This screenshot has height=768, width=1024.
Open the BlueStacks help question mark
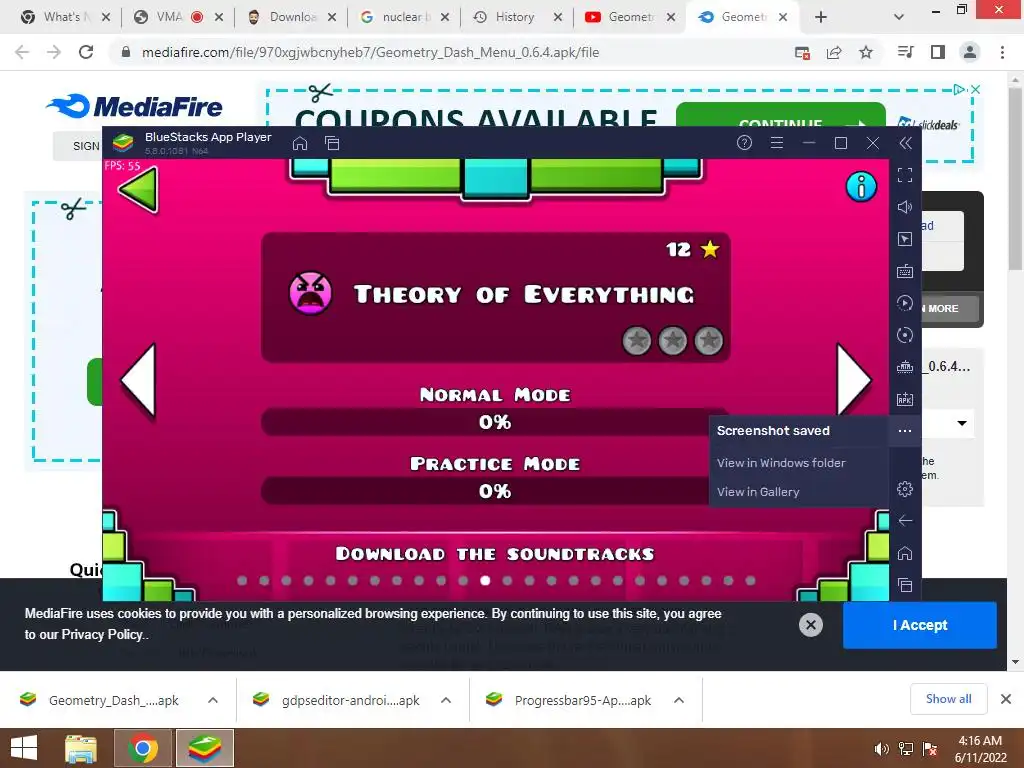click(x=744, y=142)
